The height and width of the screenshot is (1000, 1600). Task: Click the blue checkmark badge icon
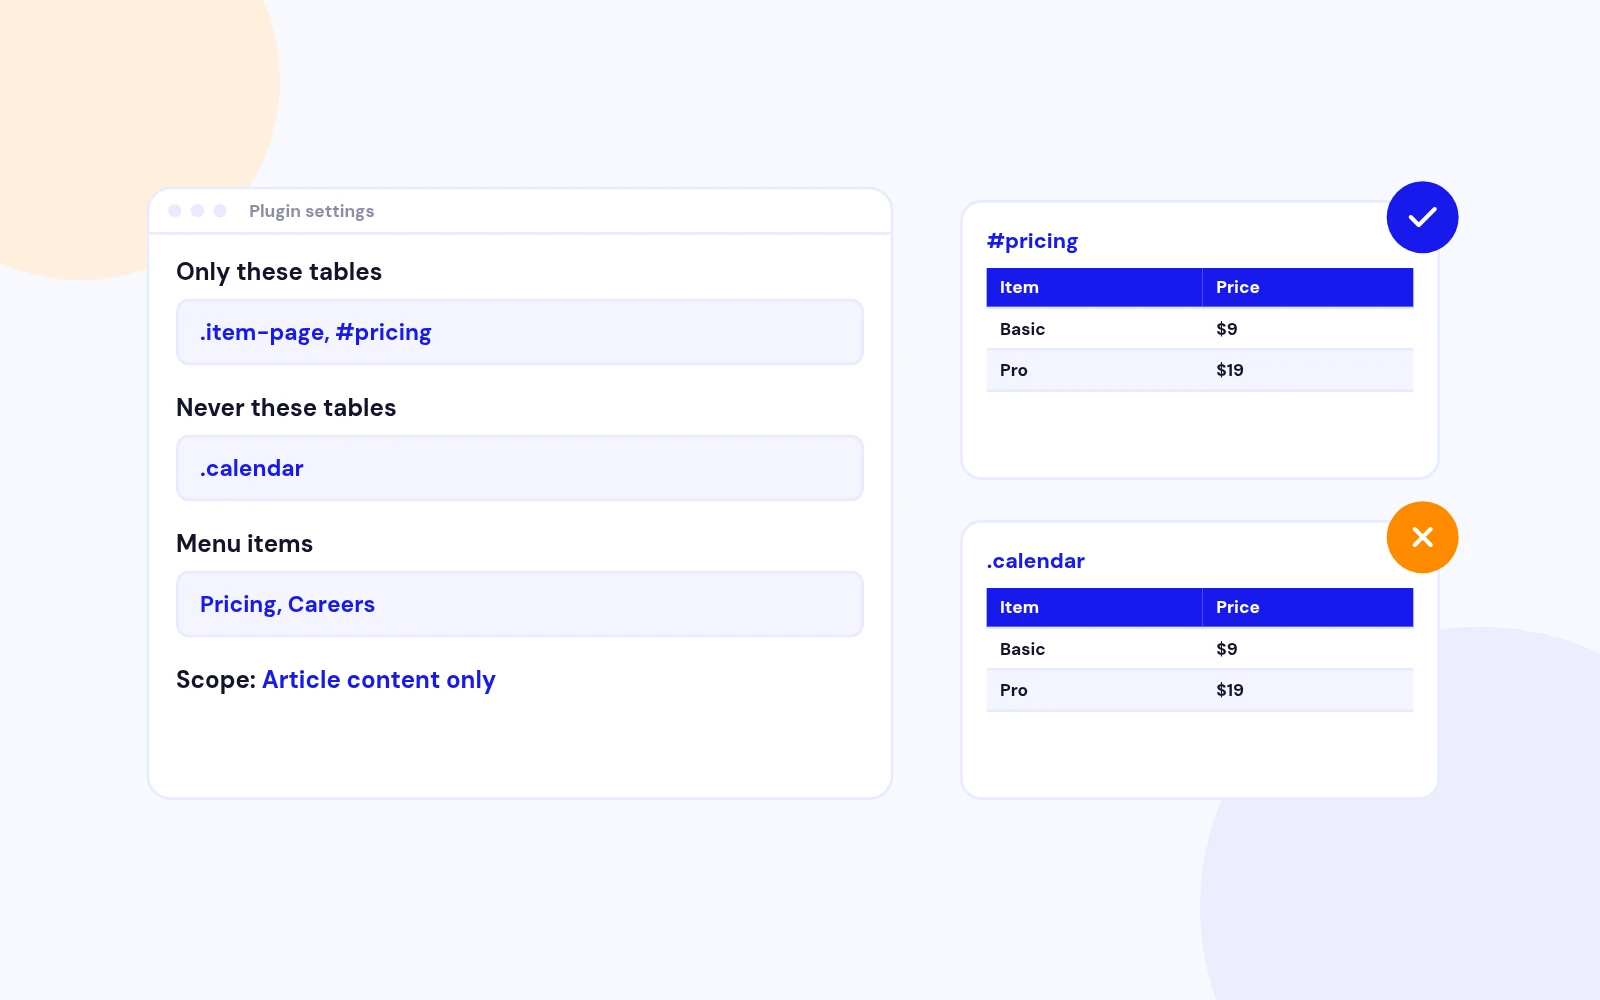coord(1422,217)
